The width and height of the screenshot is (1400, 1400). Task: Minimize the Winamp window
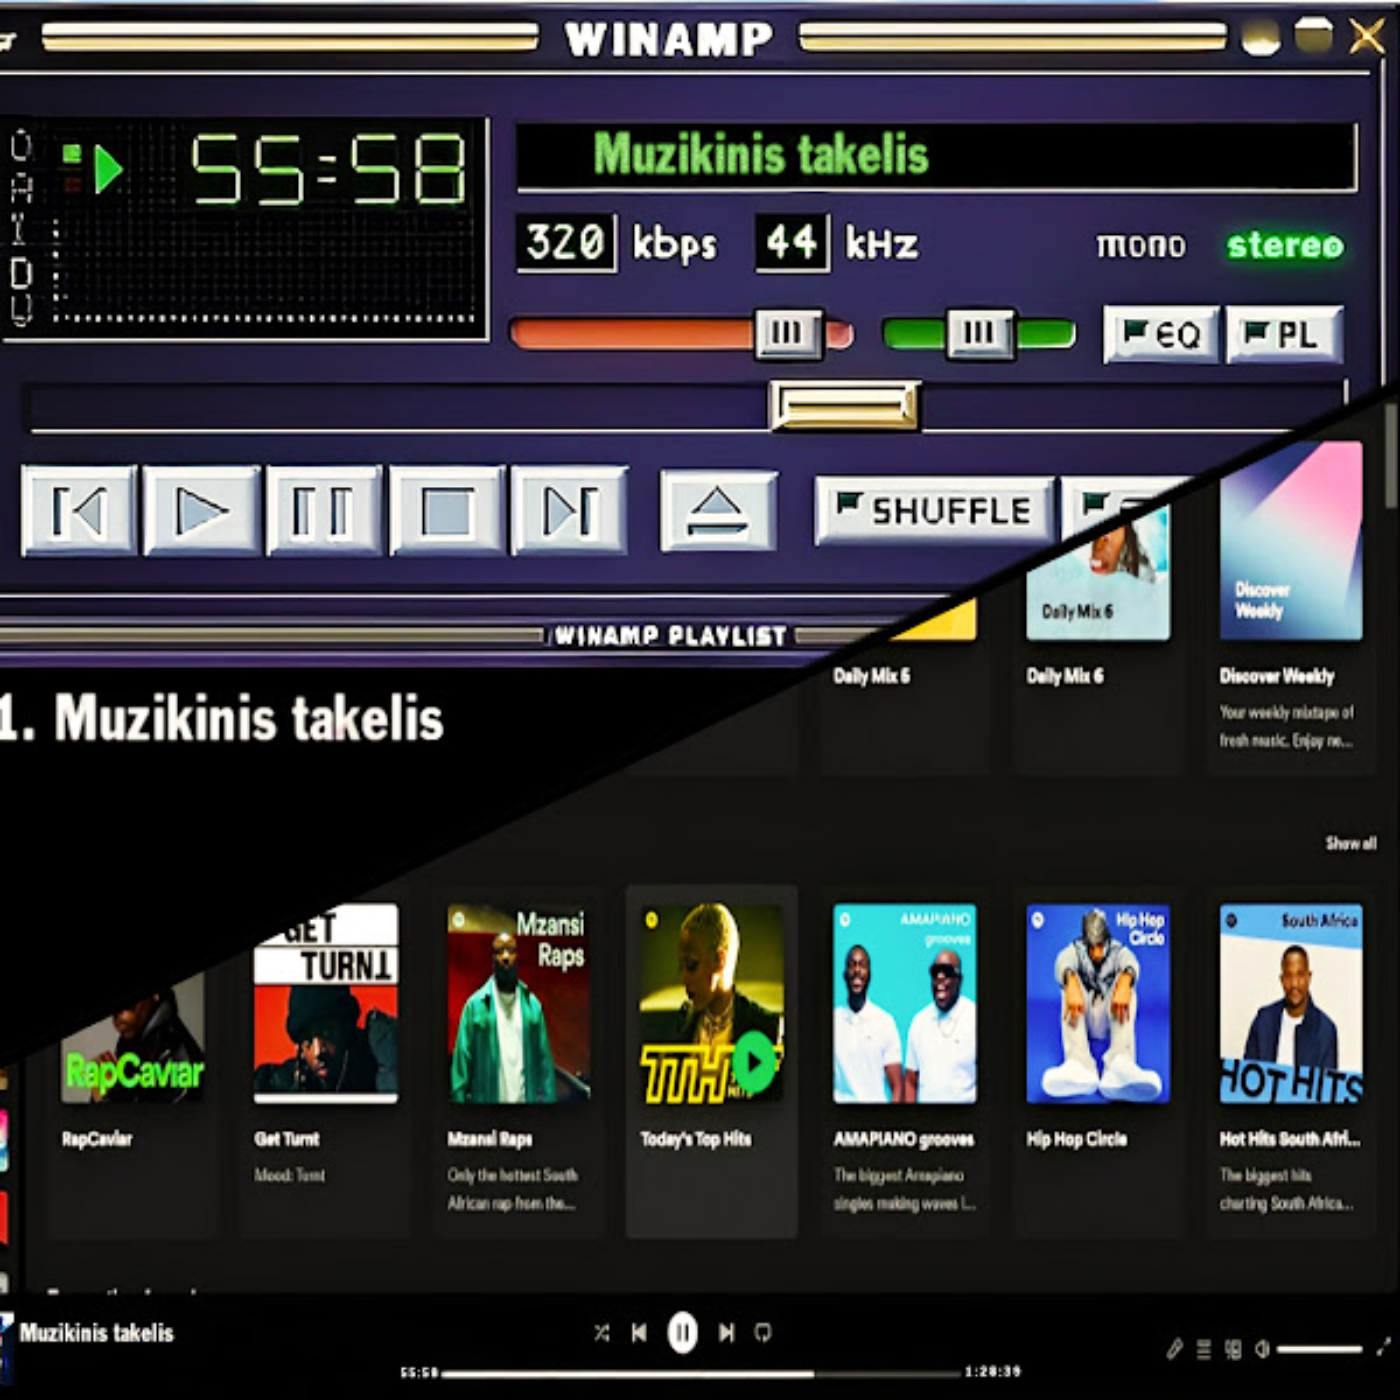[1260, 38]
